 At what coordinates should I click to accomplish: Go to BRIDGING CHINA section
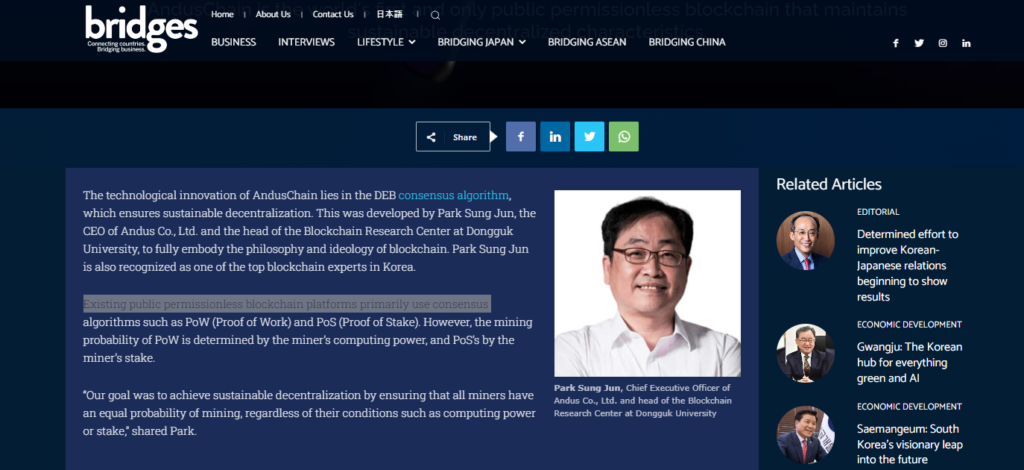pyautogui.click(x=687, y=42)
